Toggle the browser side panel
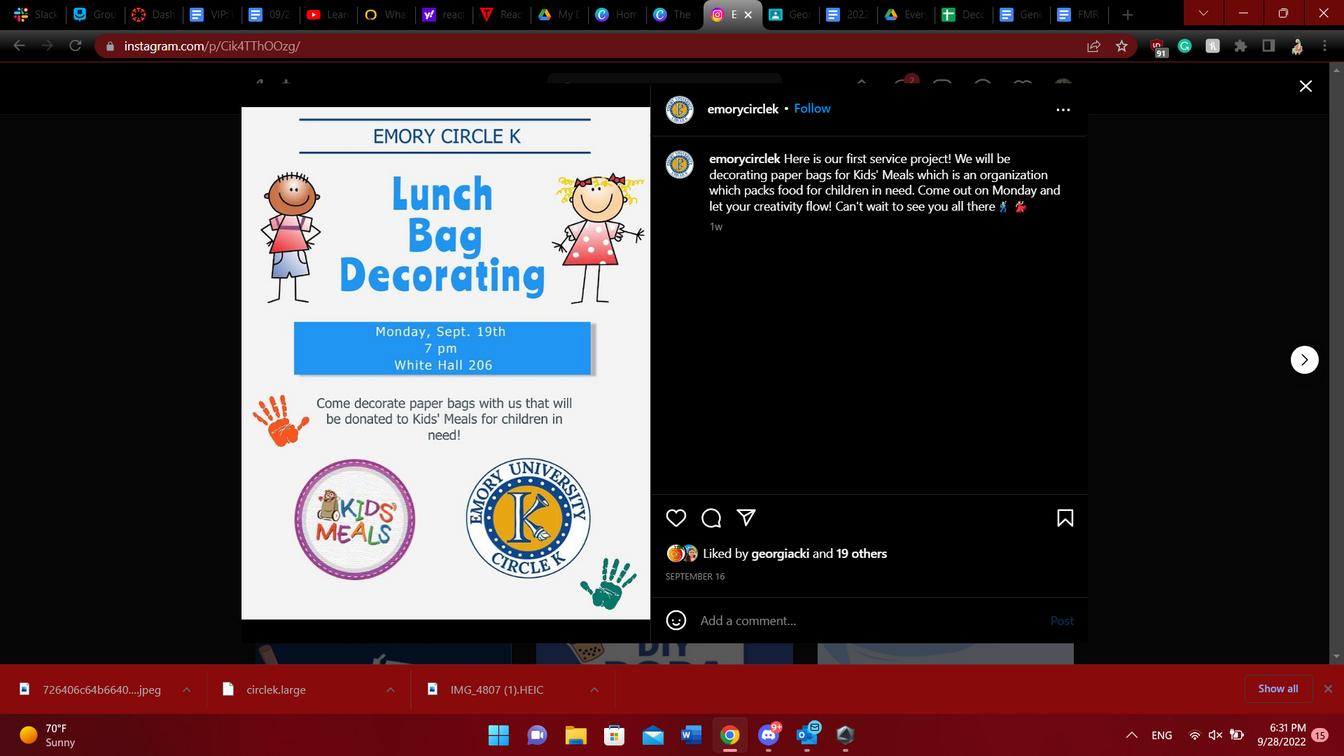The image size is (1344, 756). 1268,46
